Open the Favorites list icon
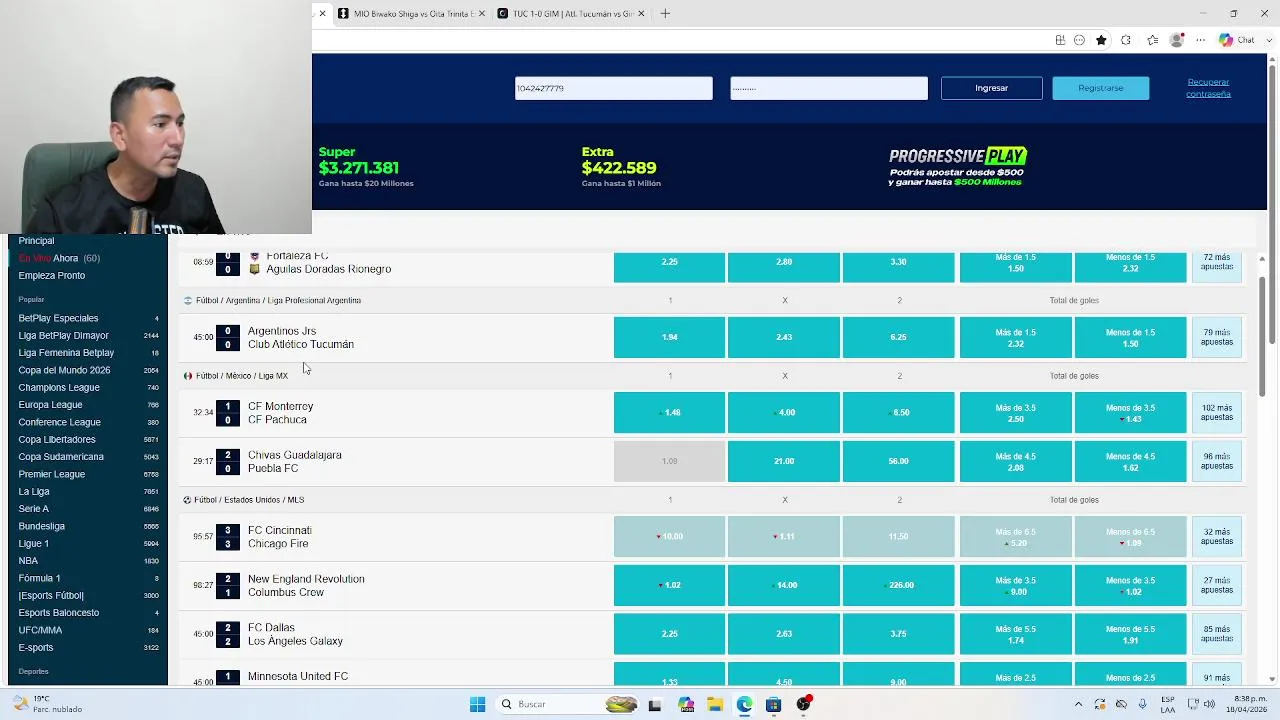Viewport: 1280px width, 720px height. point(1152,40)
